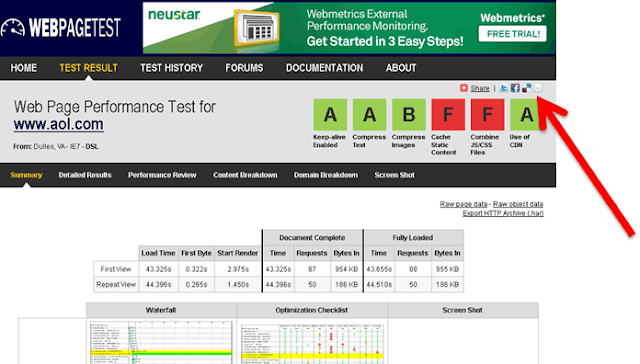Click the Screen Shot column header
640x364 pixels.
(x=462, y=310)
